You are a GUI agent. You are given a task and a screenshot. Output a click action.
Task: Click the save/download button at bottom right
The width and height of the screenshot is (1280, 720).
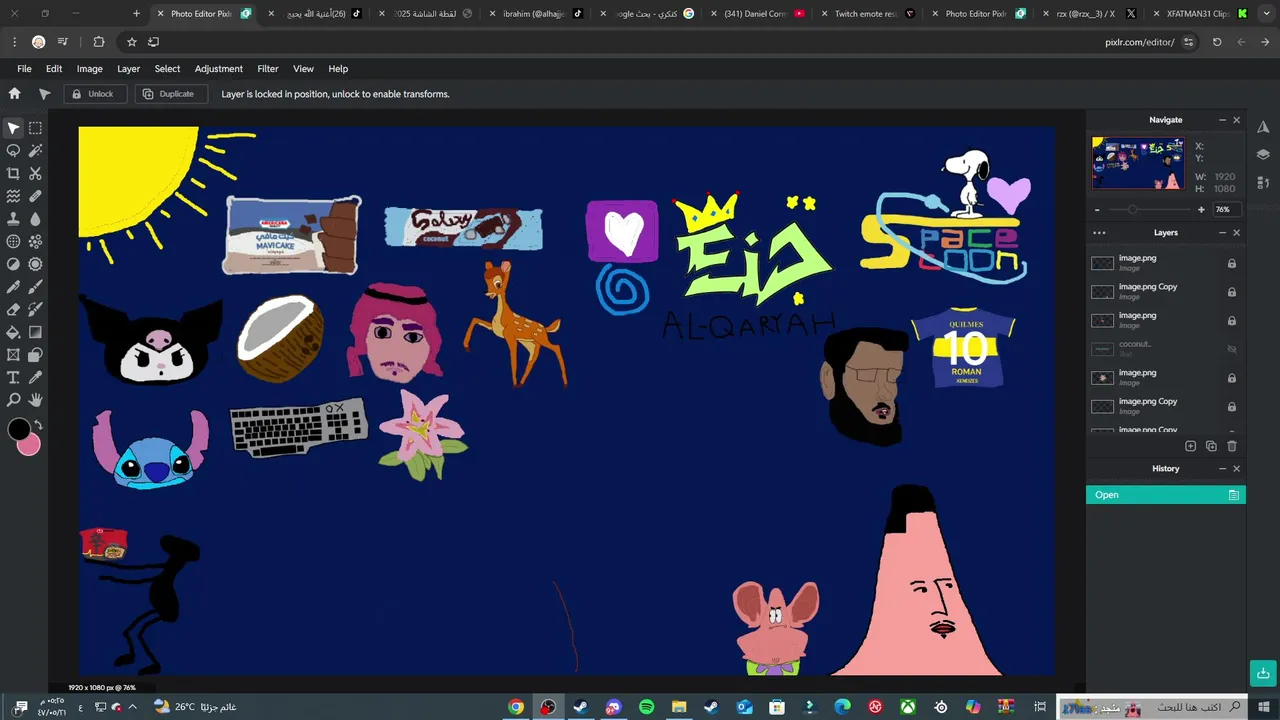pyautogui.click(x=1263, y=672)
